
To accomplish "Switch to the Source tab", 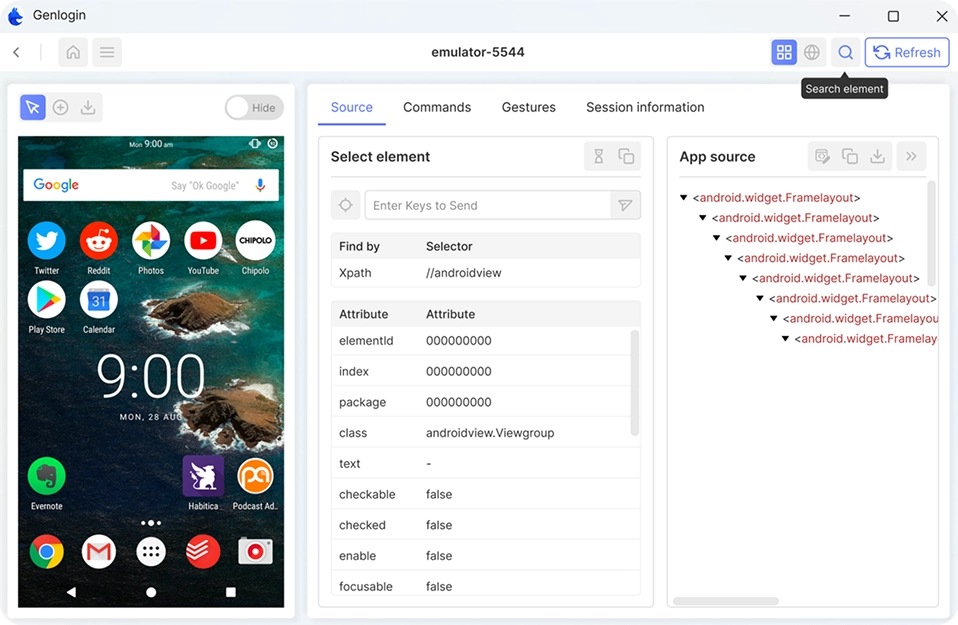I will [x=351, y=108].
